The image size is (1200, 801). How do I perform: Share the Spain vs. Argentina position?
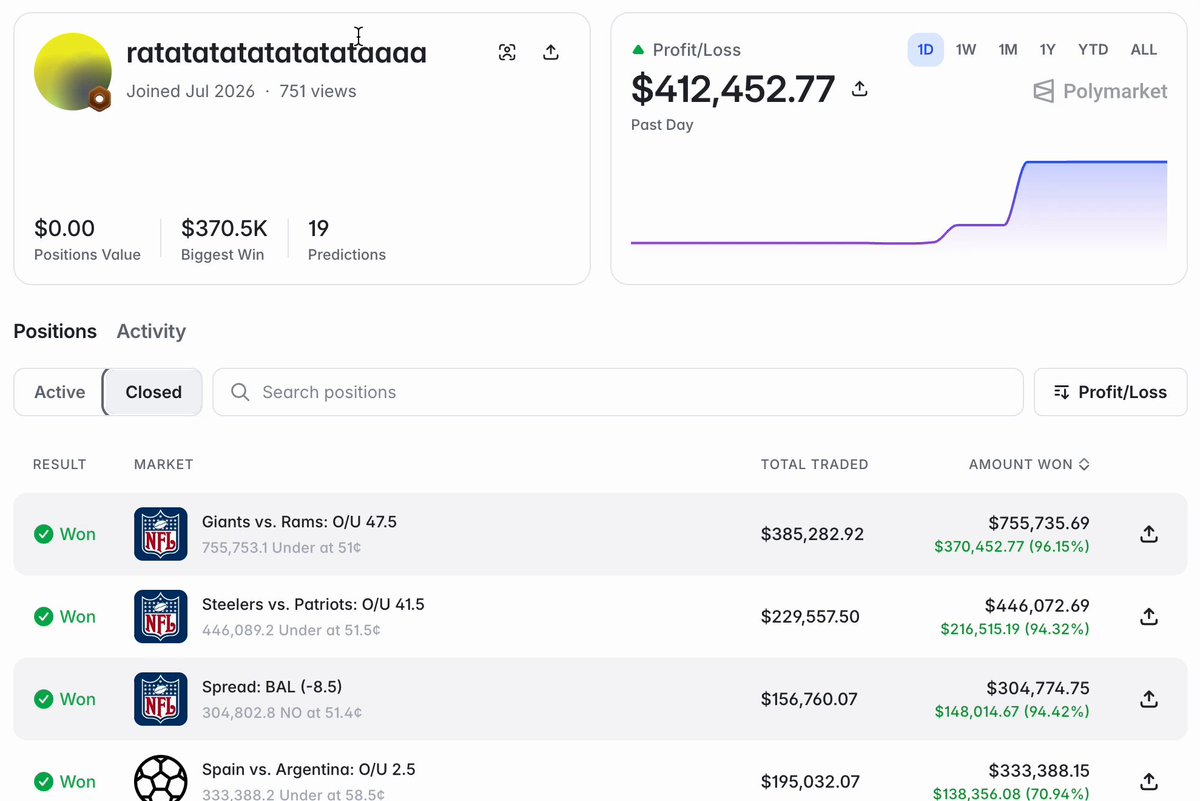tap(1149, 781)
